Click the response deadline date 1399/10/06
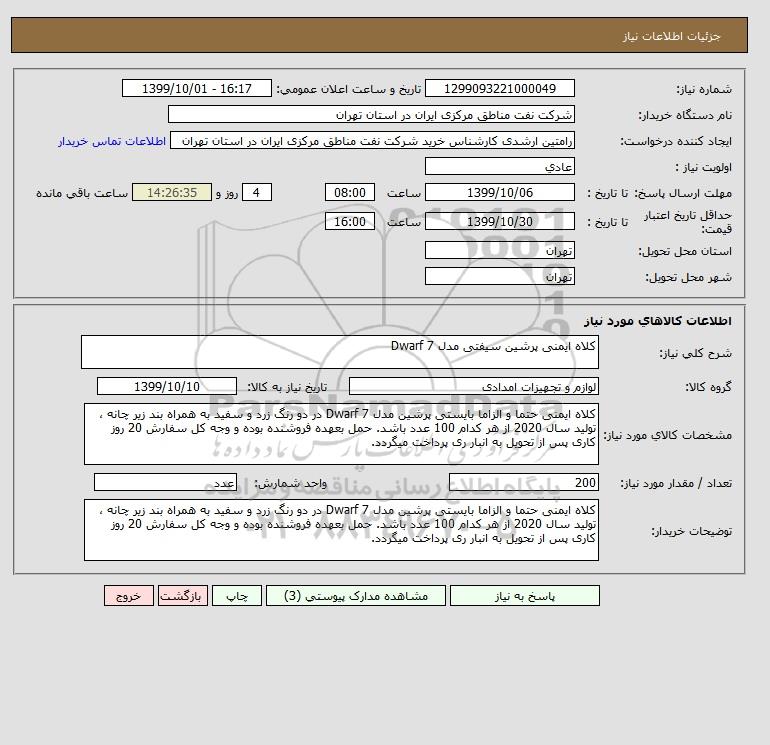770x745 pixels. 499,193
